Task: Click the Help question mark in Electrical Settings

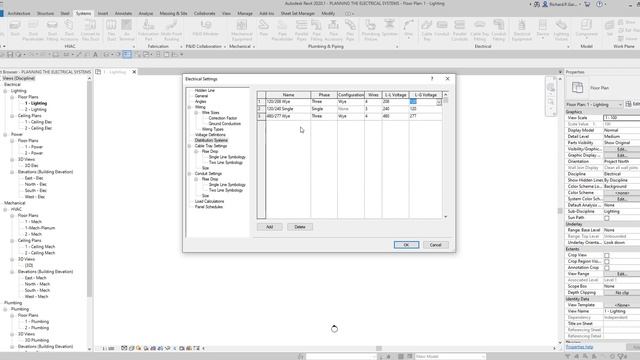Action: tap(432, 78)
